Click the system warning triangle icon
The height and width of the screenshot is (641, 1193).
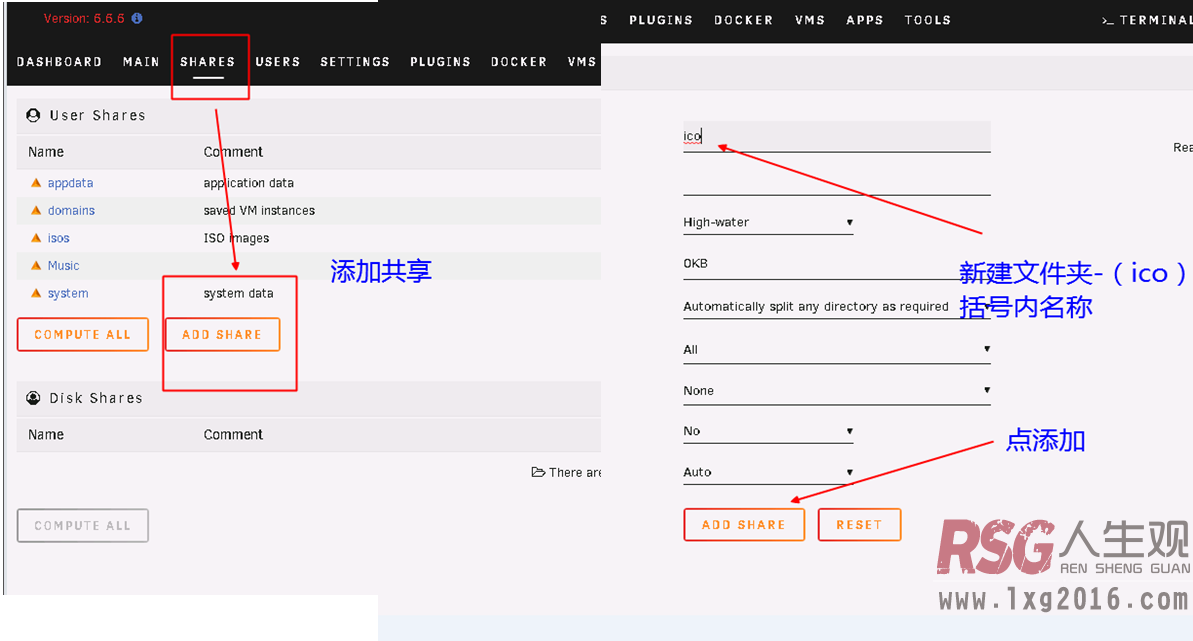tap(36, 293)
